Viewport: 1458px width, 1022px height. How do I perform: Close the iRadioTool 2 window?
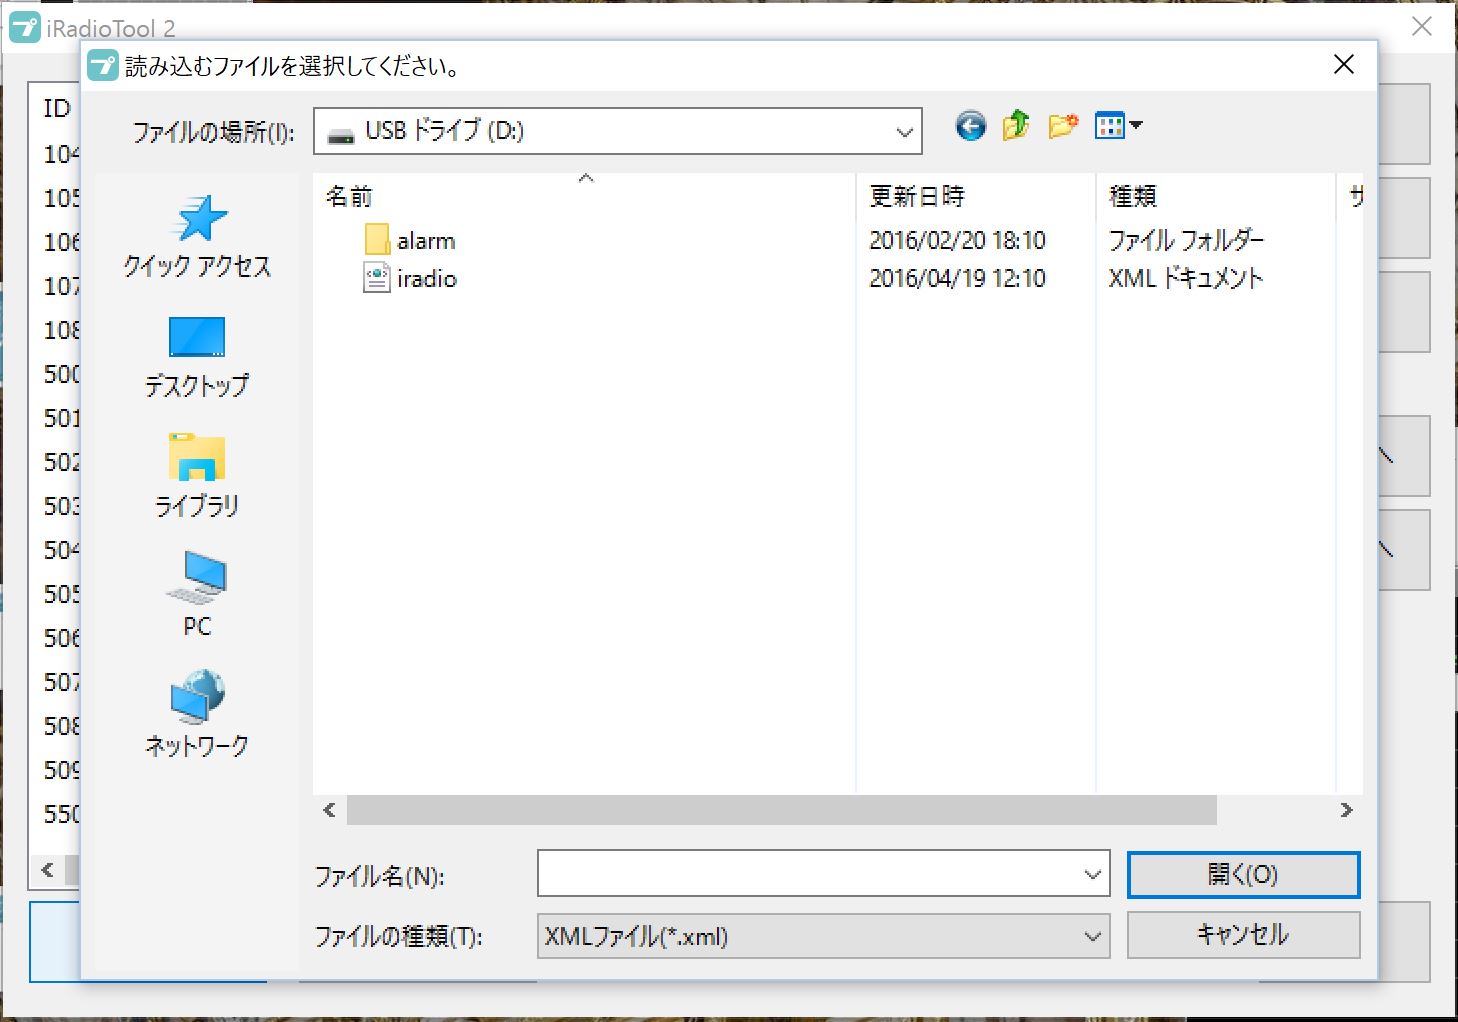coord(1422,27)
